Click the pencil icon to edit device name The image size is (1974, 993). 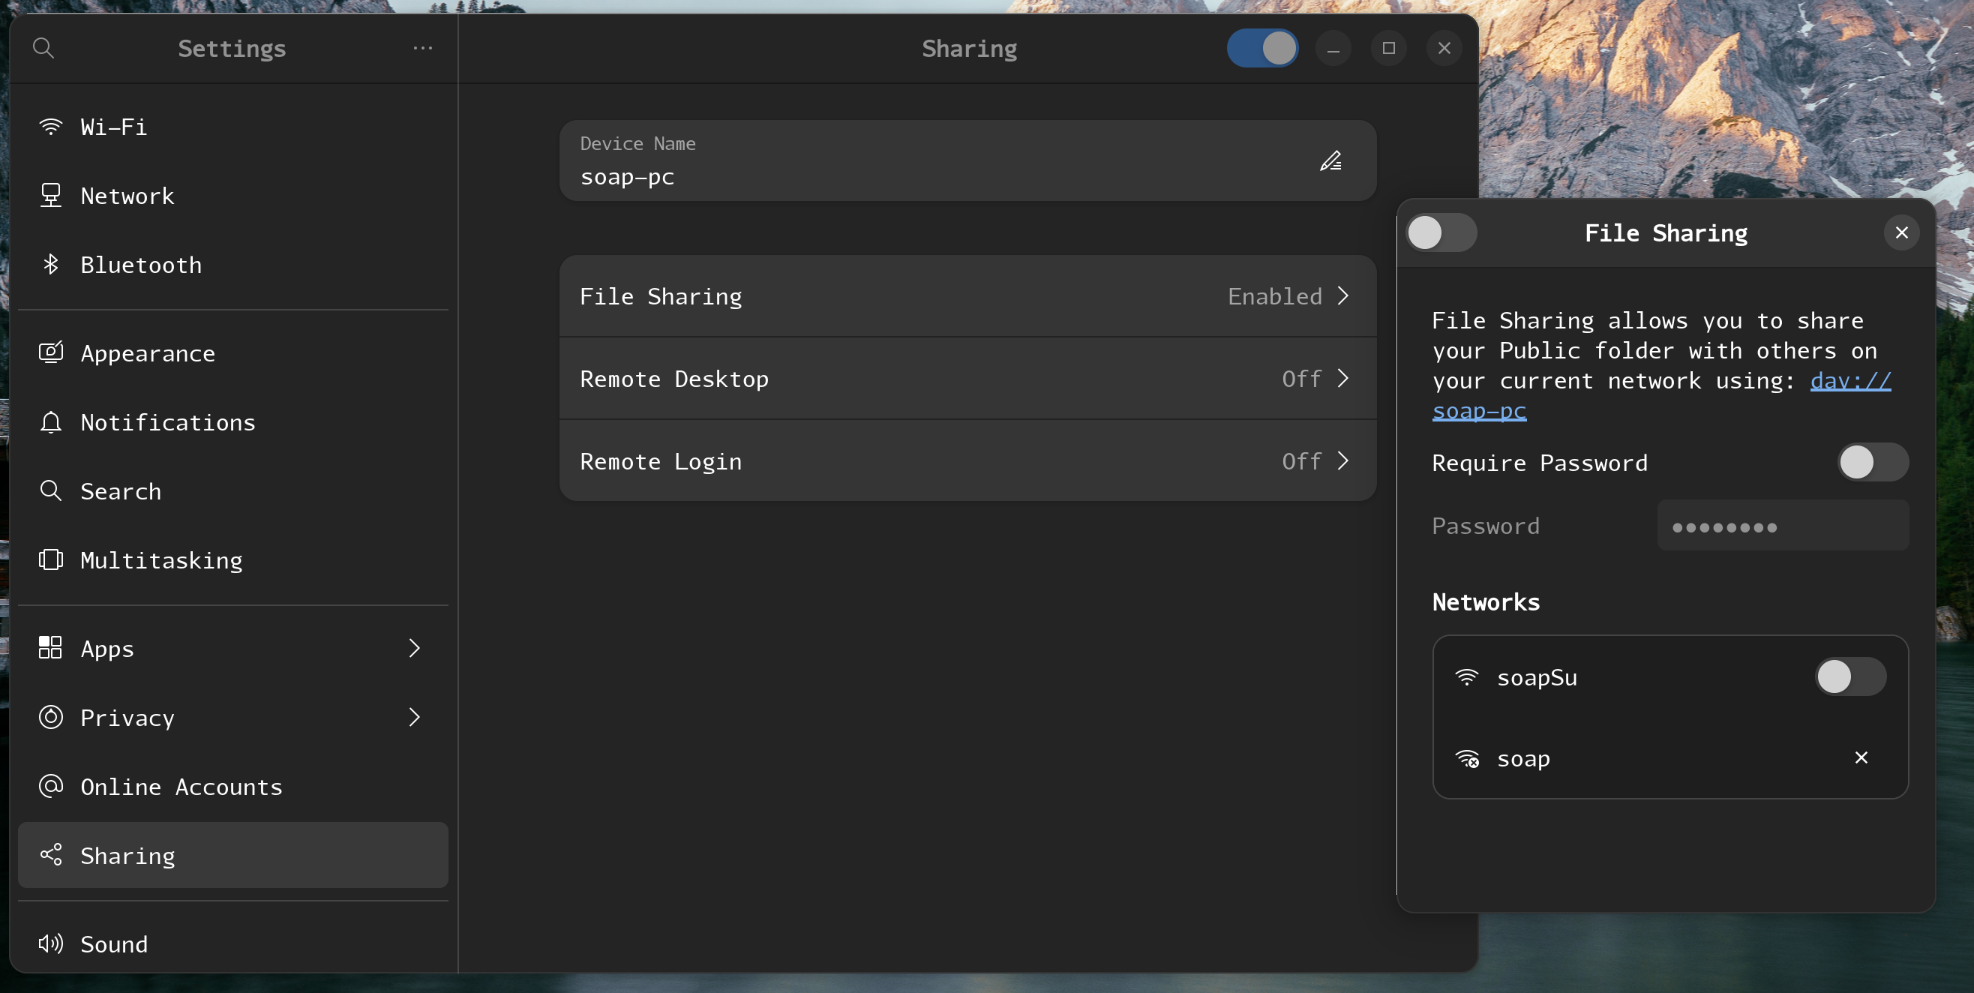(1330, 161)
